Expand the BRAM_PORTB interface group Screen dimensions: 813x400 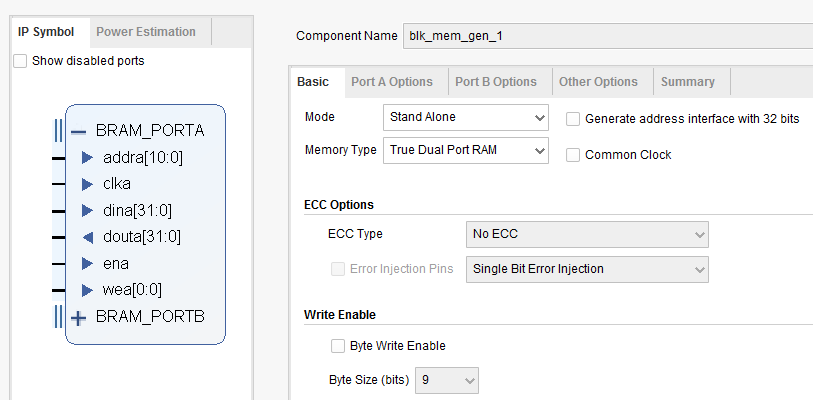coord(78,318)
